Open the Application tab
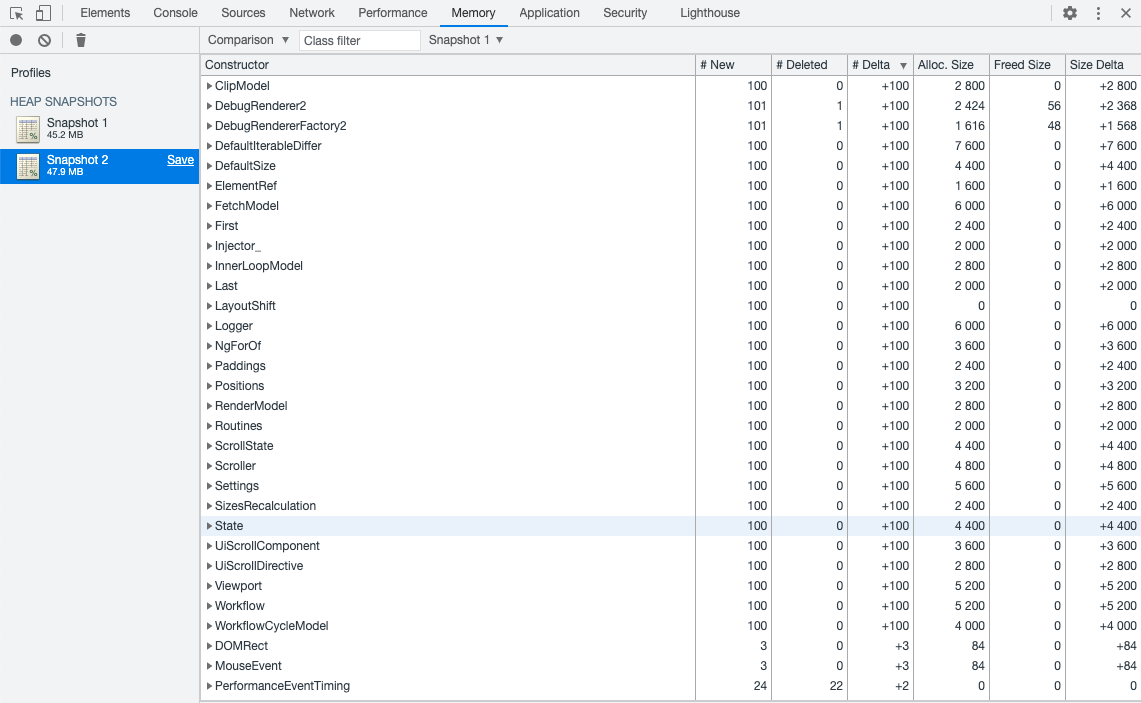 click(x=549, y=13)
